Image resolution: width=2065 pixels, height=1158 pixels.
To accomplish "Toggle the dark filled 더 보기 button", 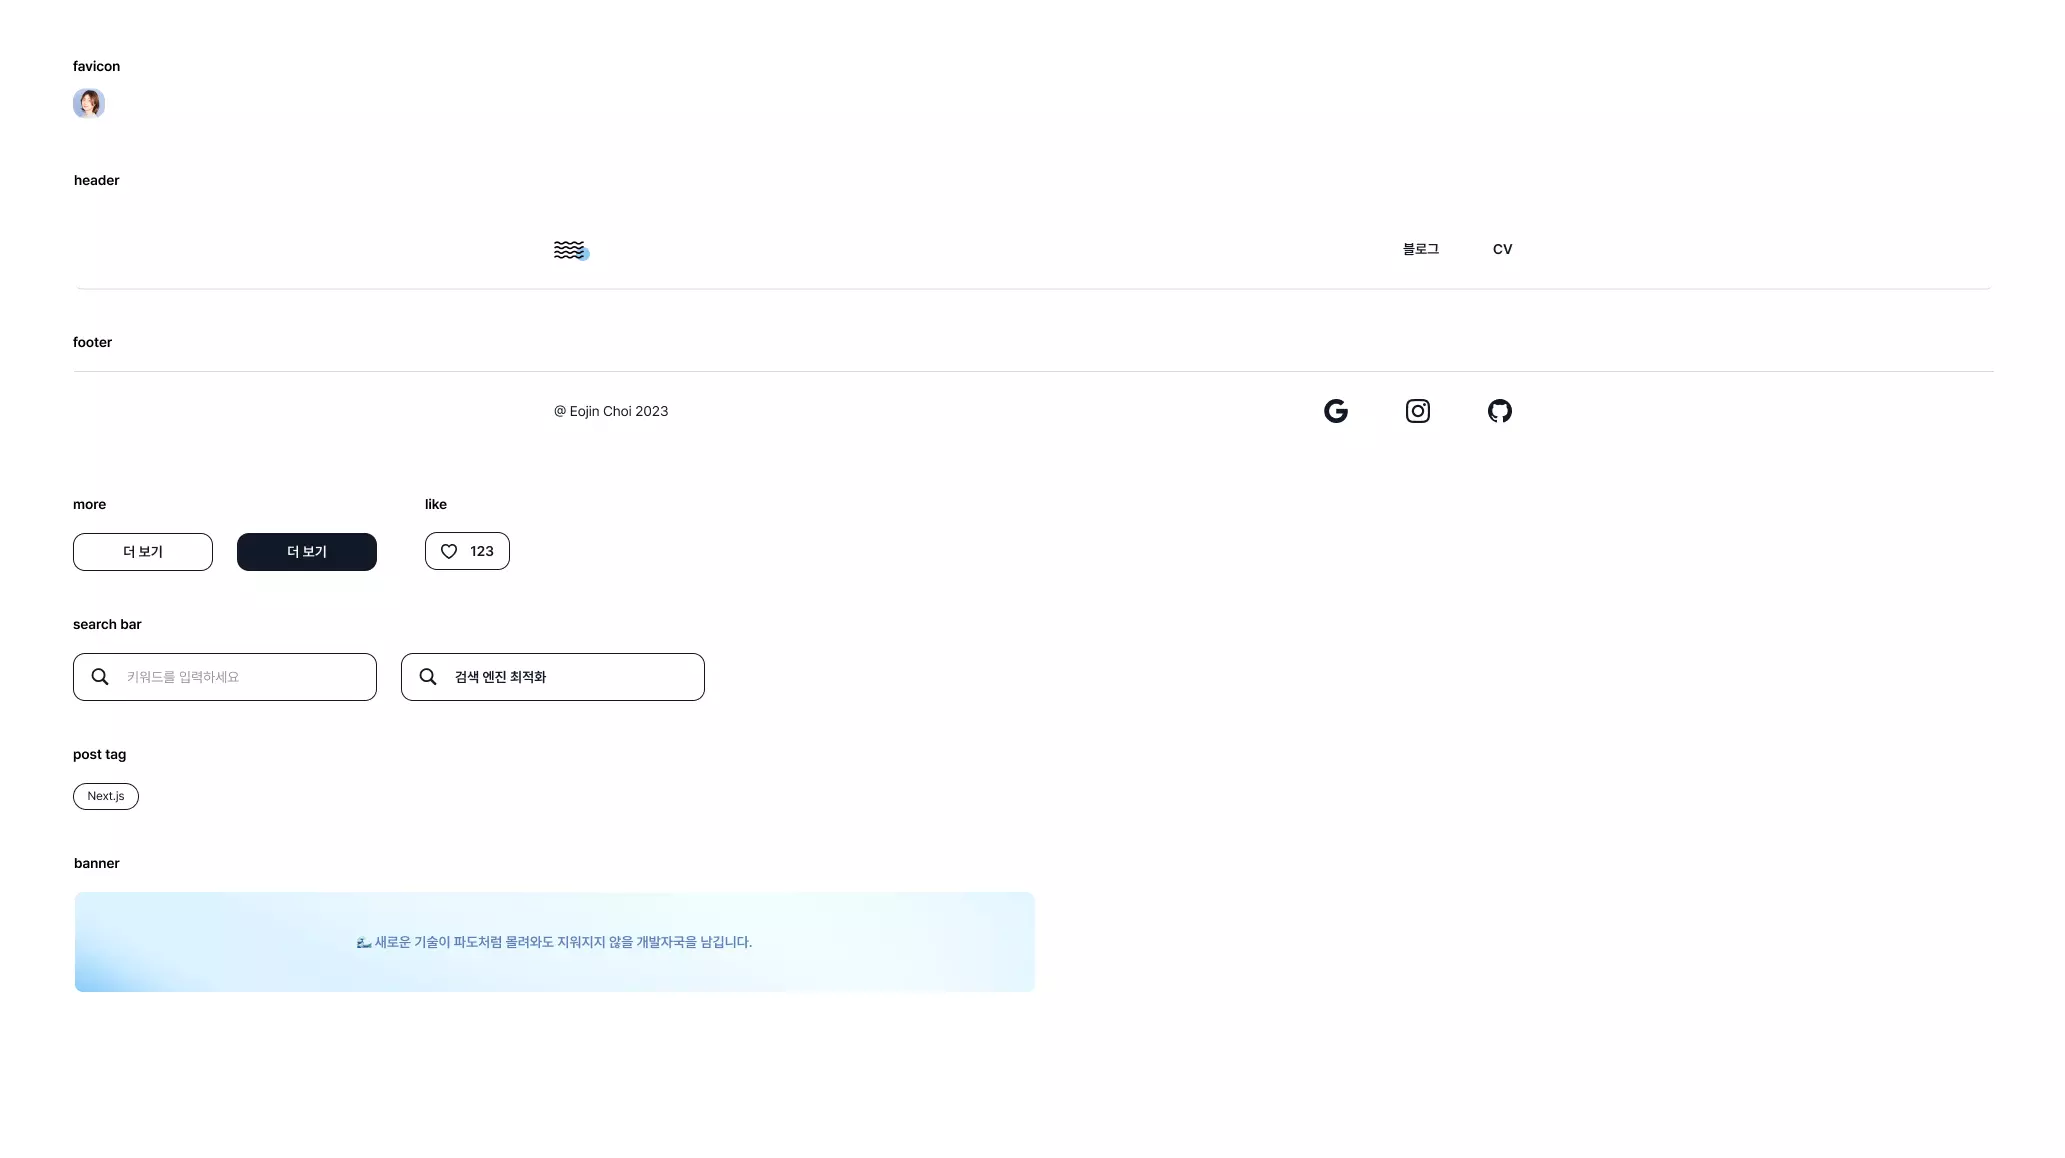I will pos(306,551).
